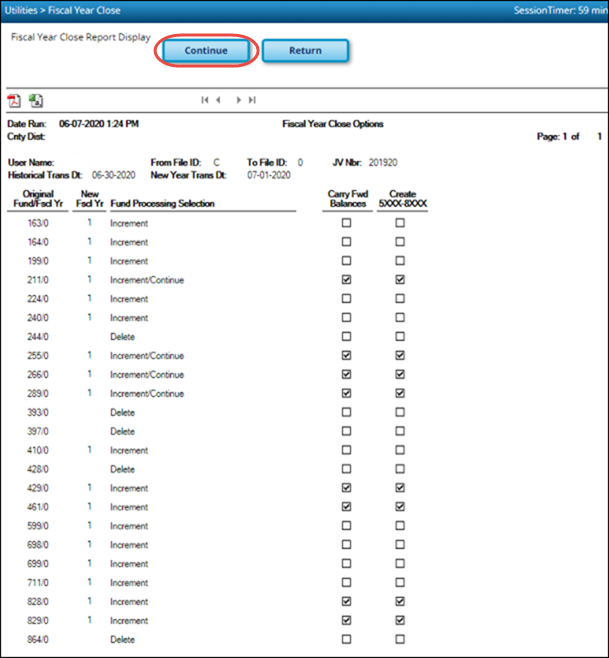Screen dimensions: 609x658
Task: Click the Return button
Action: pos(305,51)
